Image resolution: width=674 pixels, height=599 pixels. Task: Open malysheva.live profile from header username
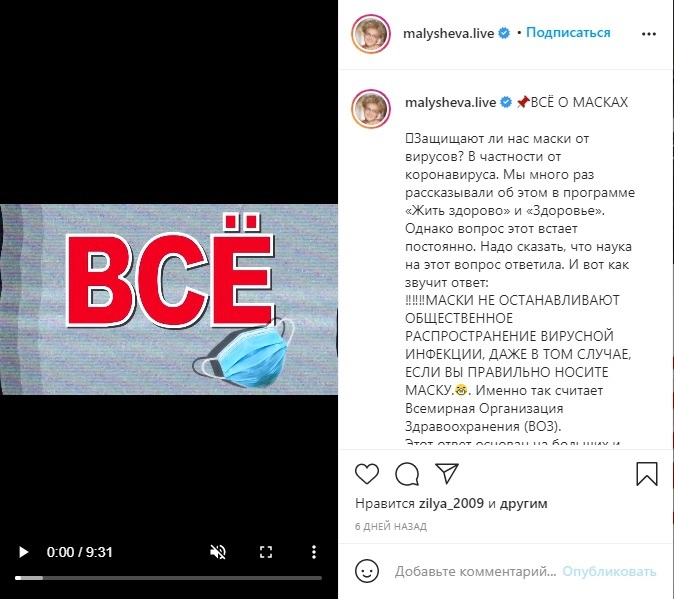pos(448,34)
